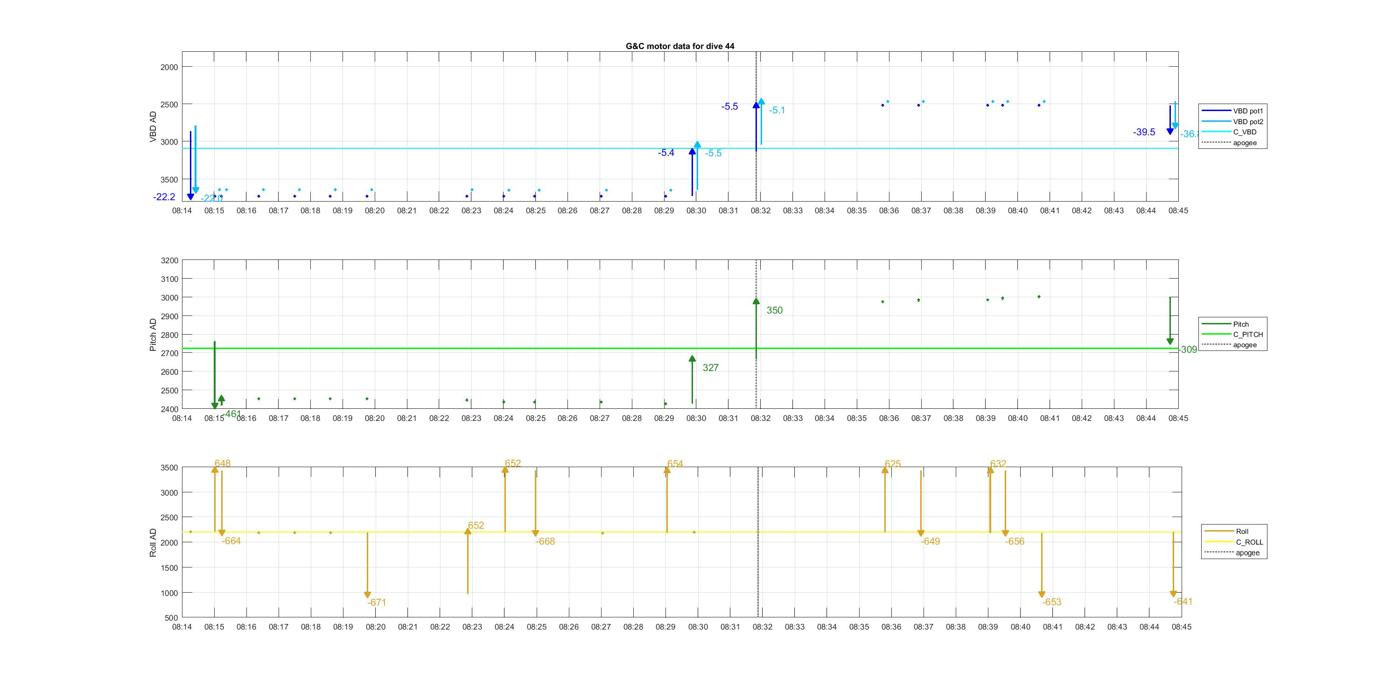Click the title "G&C motor data for dive 44"

(x=680, y=46)
